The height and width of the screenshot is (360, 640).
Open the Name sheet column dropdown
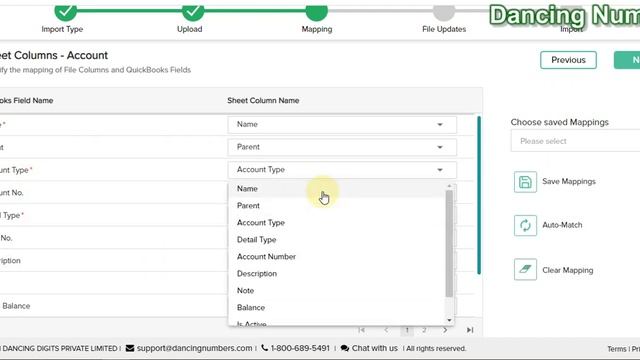point(342,124)
